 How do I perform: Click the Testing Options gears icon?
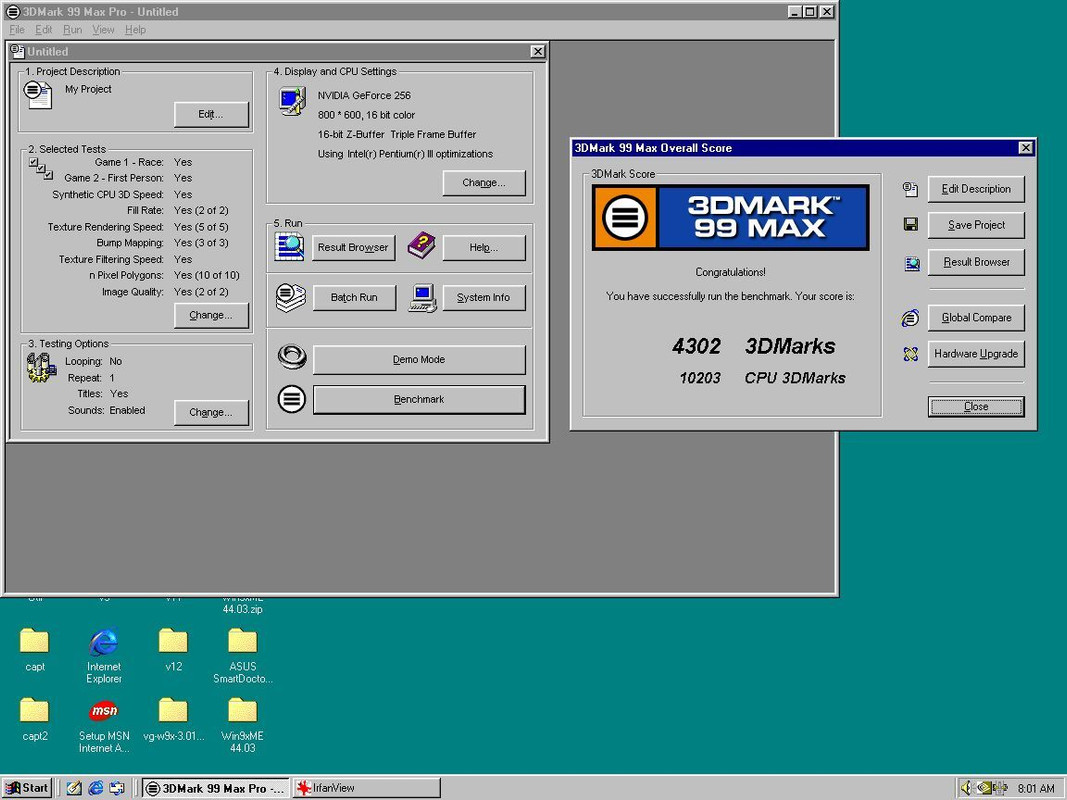(x=42, y=367)
